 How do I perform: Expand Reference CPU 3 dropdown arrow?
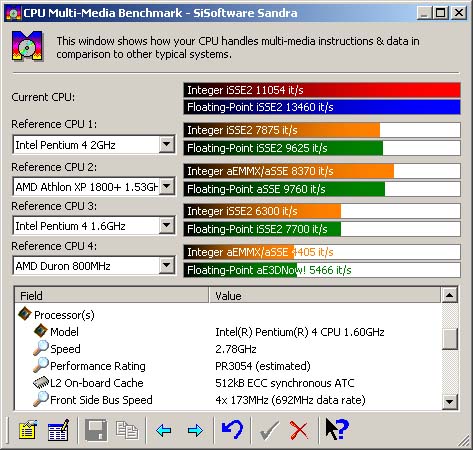(x=166, y=226)
